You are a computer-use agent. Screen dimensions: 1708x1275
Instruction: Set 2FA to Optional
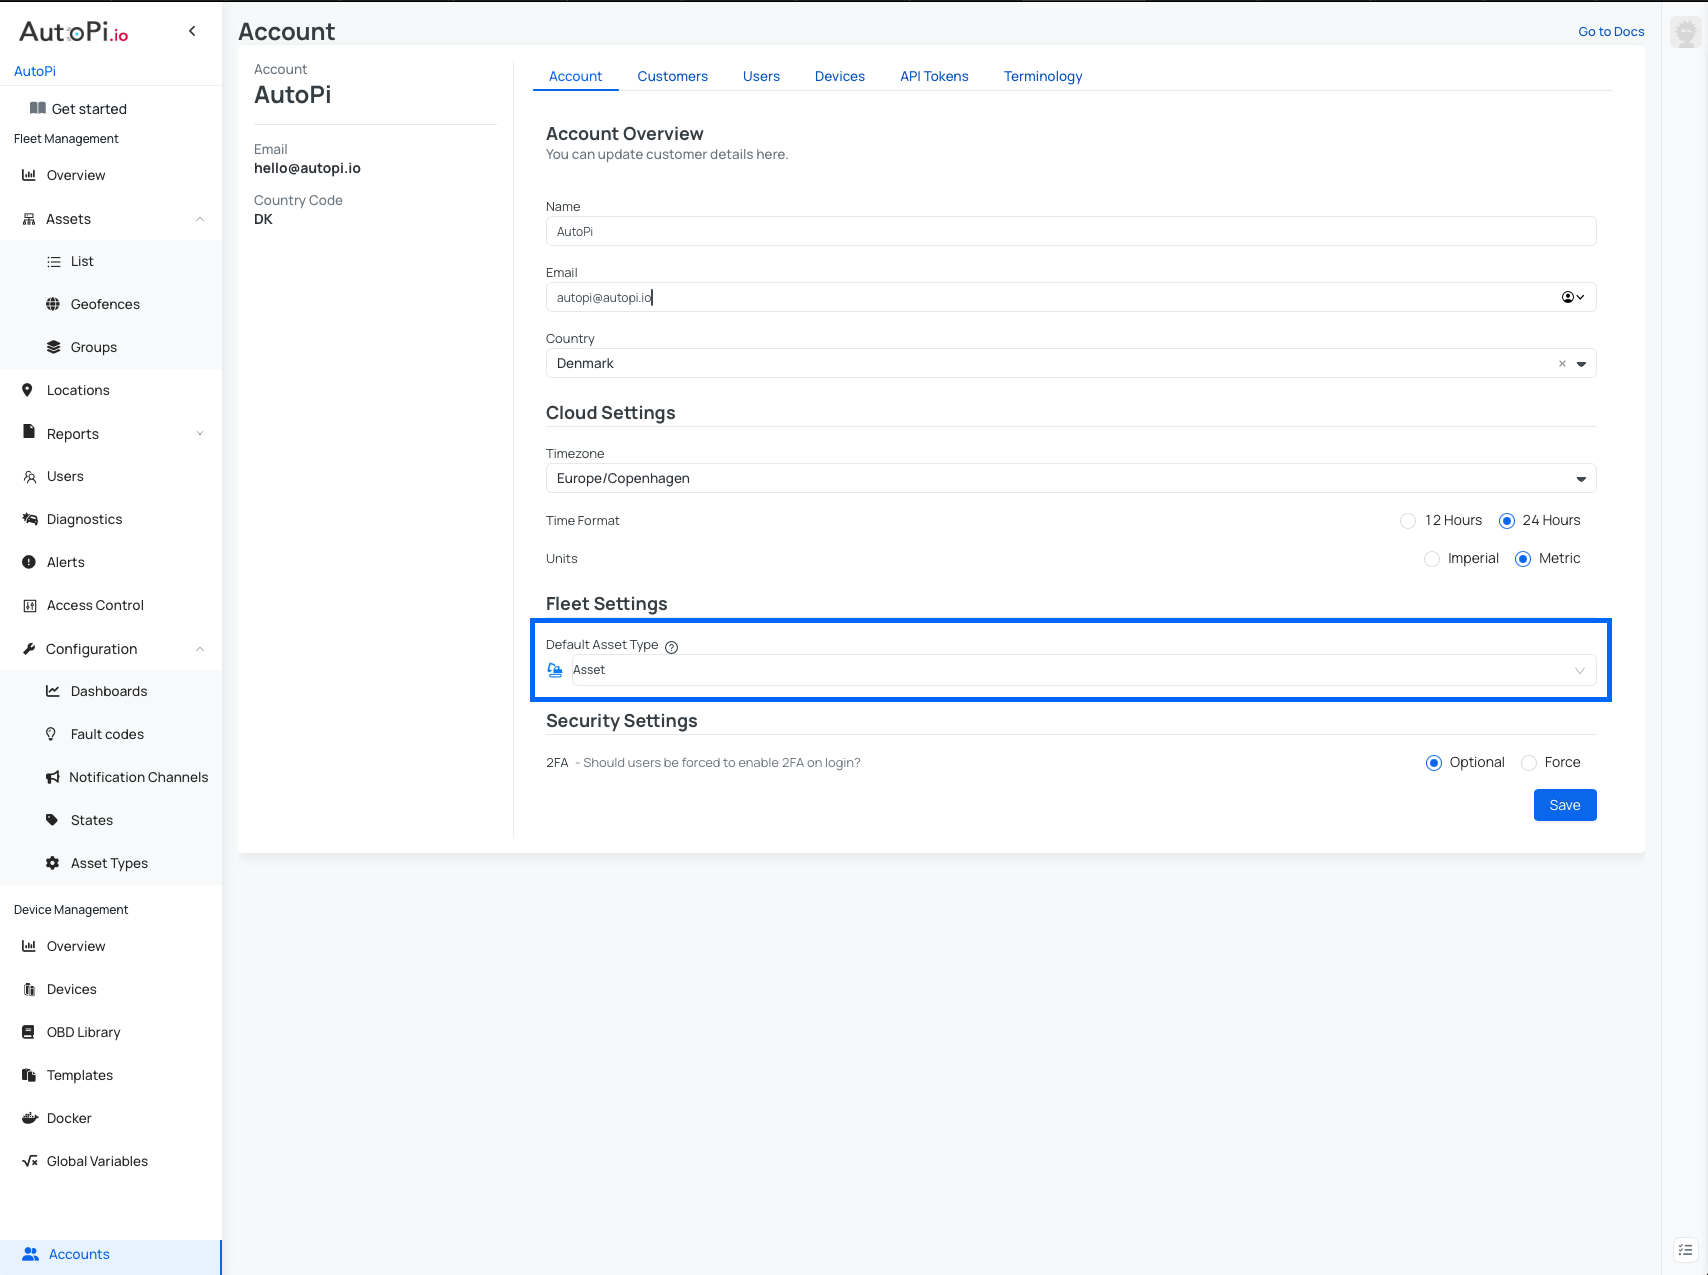click(x=1434, y=763)
